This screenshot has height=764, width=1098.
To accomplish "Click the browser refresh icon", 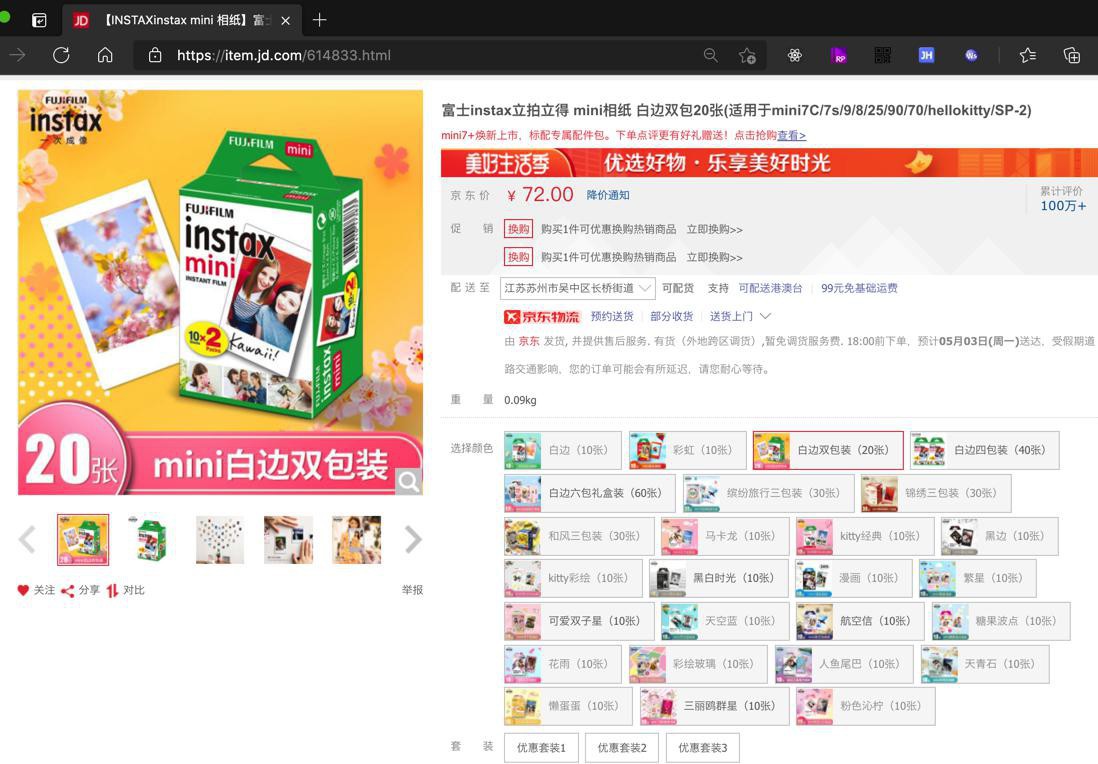I will [62, 55].
